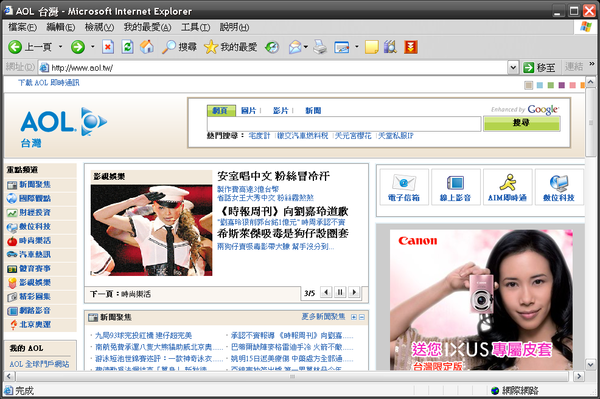Pause the featured story slideshow
The image size is (600, 399).
click(340, 292)
